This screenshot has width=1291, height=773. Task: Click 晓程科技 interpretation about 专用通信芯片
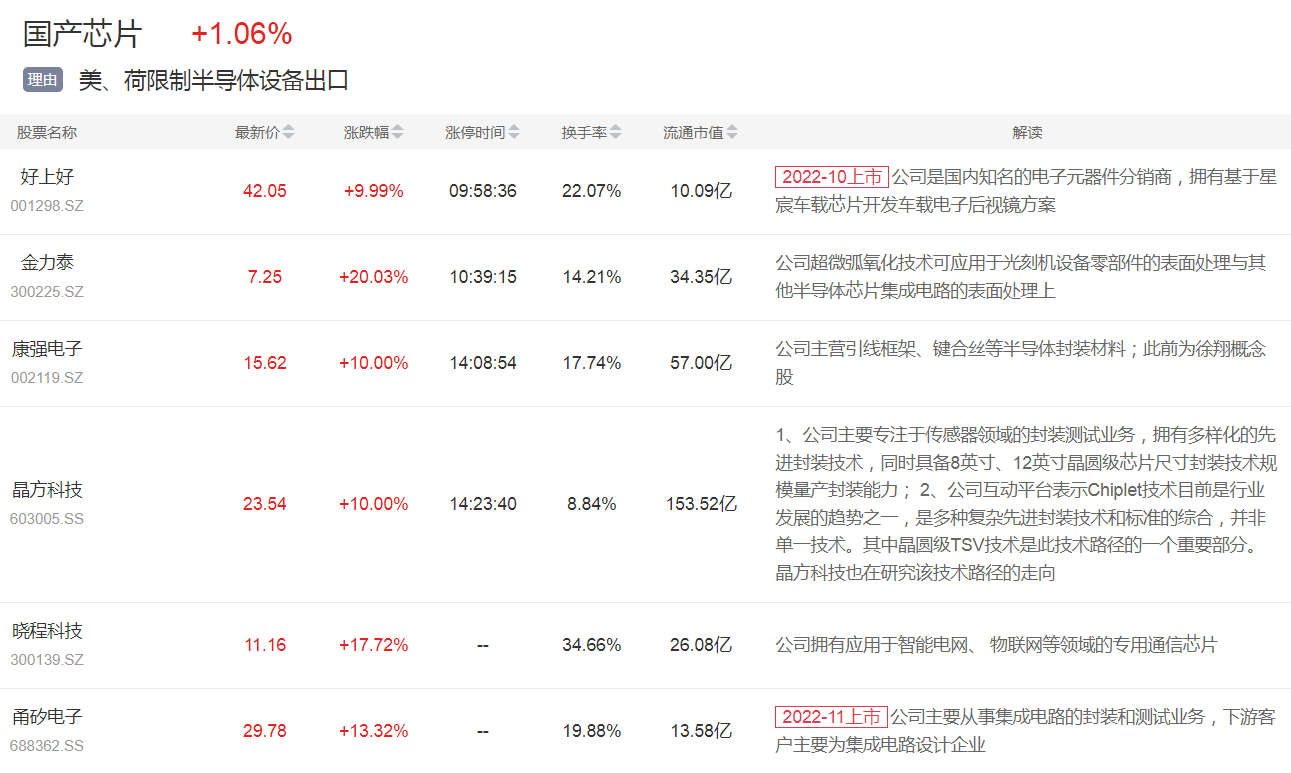996,645
